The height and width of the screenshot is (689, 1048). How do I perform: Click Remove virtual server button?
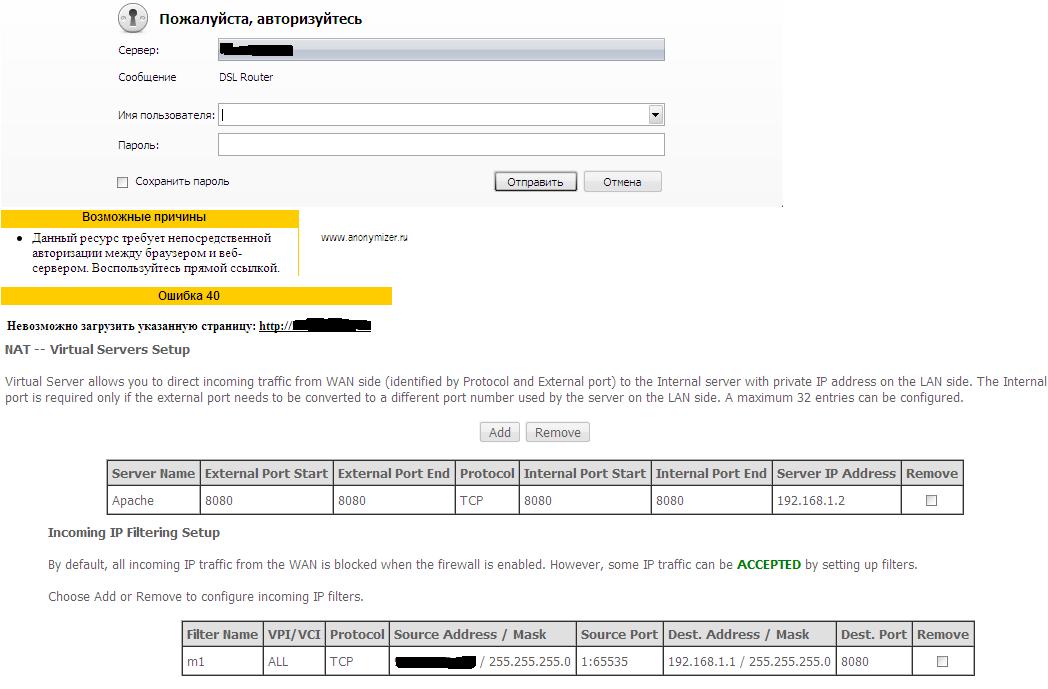click(557, 432)
